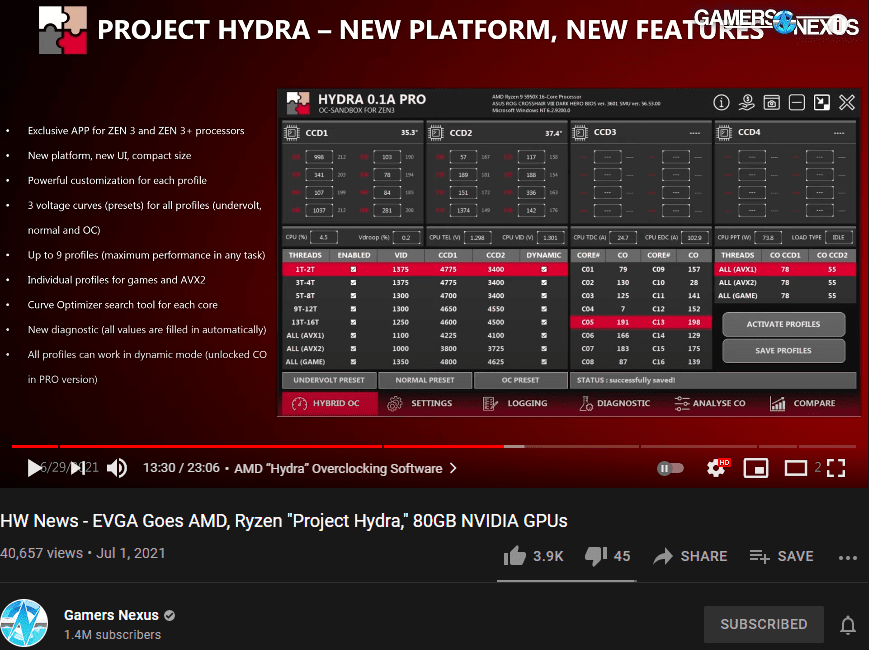
Task: Click the CPU PPT (W) value field
Action: pyautogui.click(x=768, y=237)
